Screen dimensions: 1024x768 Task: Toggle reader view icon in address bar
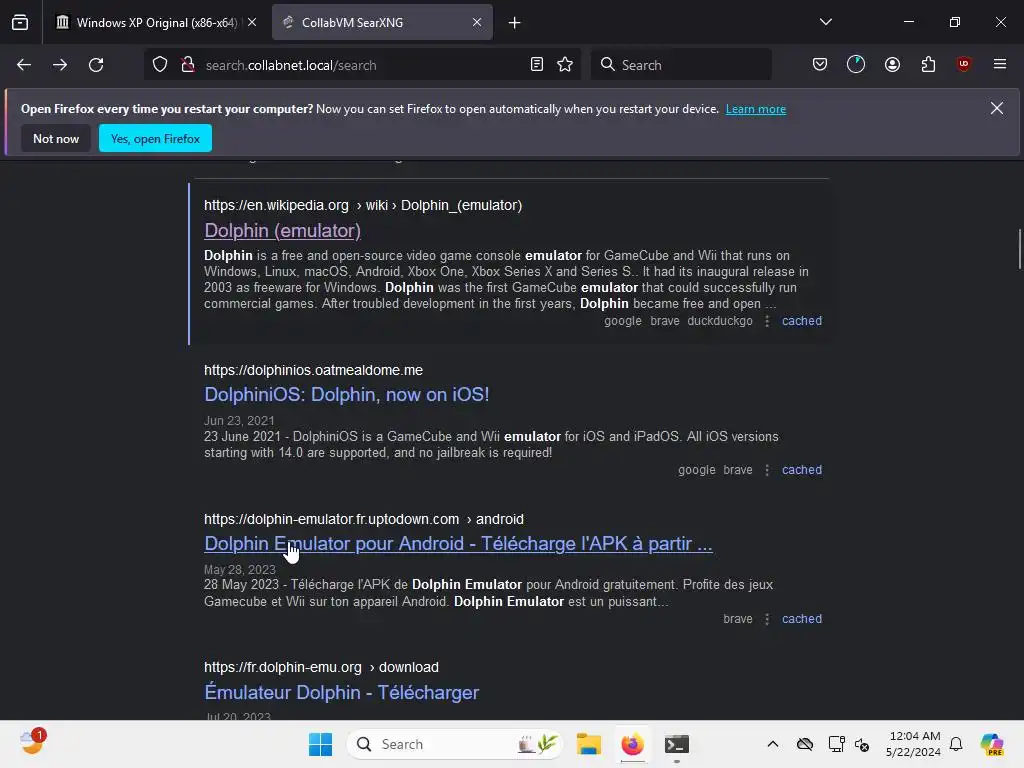tap(537, 65)
